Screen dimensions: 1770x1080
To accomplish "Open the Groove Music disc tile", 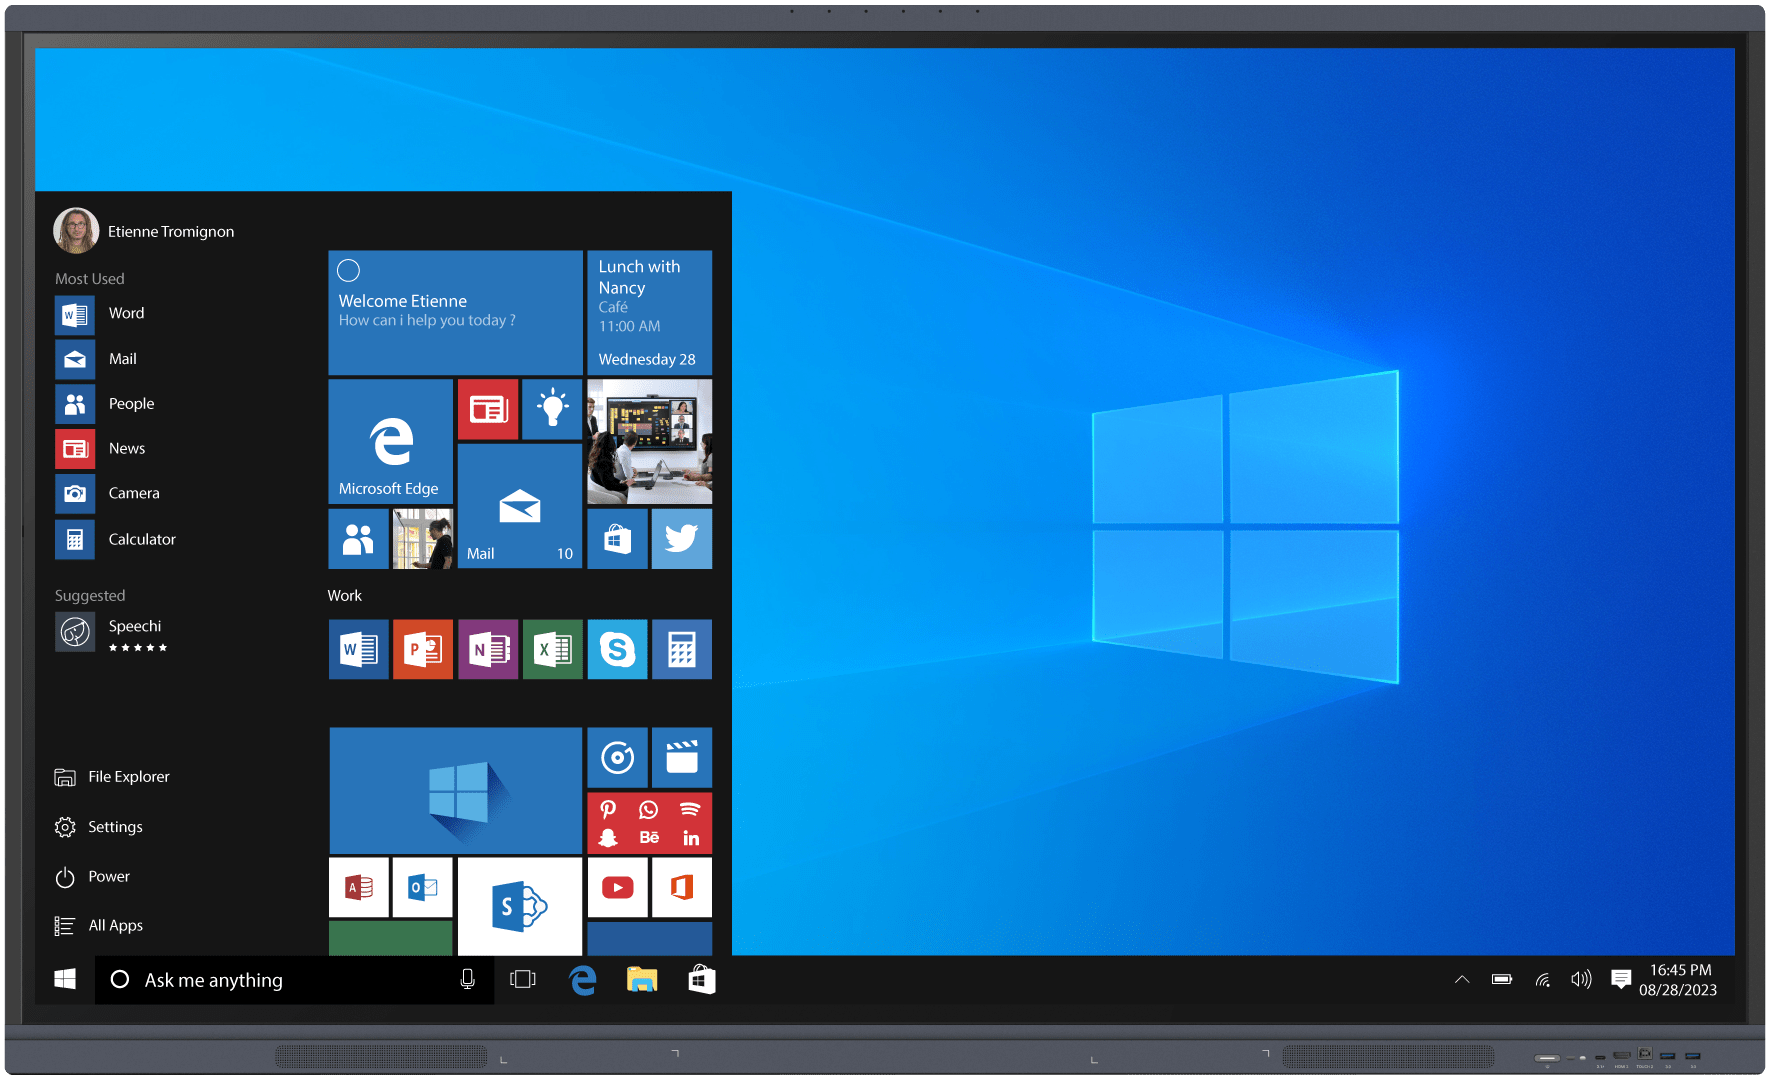I will click(617, 758).
